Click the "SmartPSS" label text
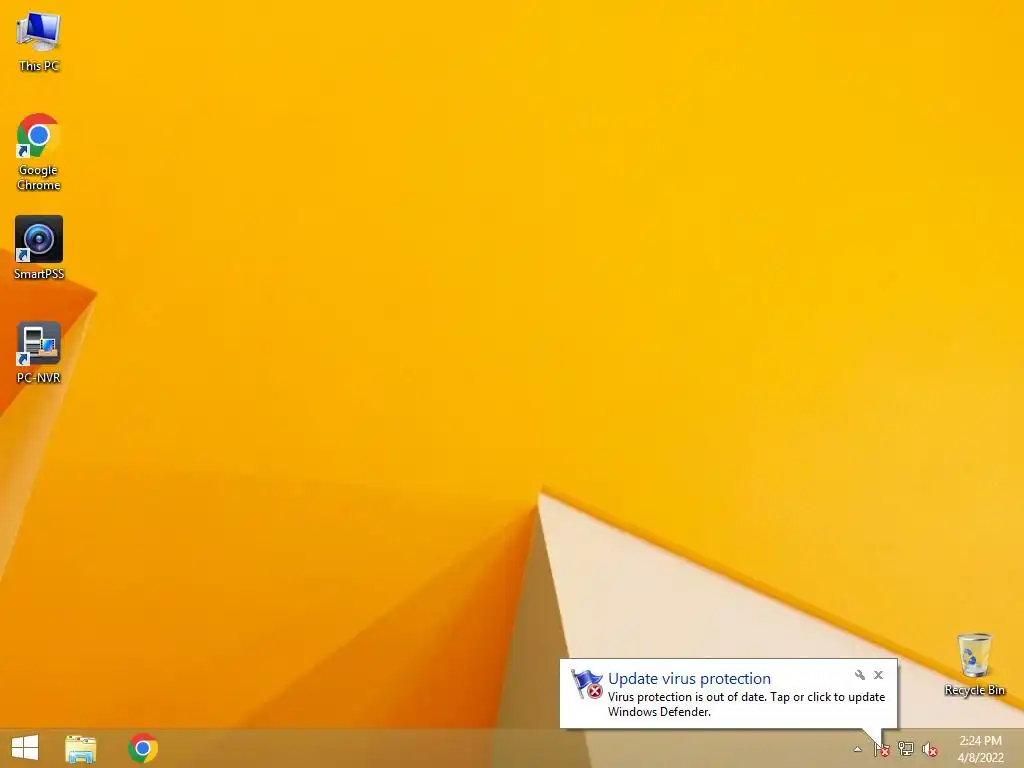Screen dimensions: 1024x768 coord(39,274)
